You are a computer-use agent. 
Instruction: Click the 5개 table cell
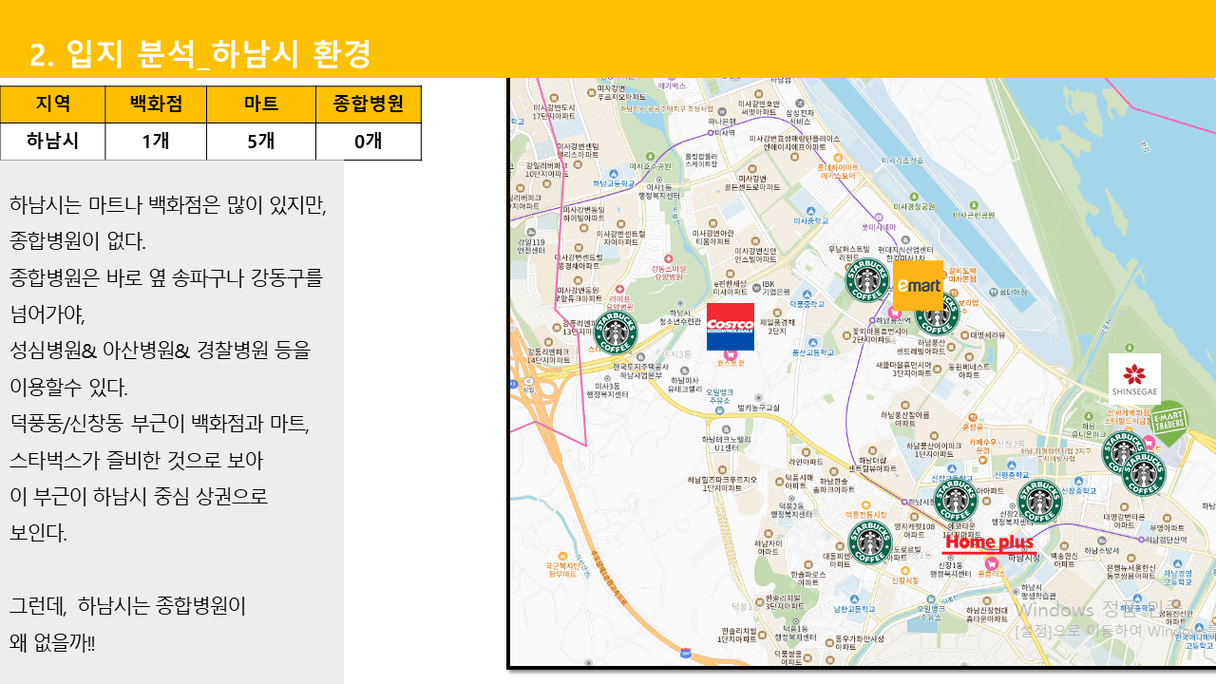(x=261, y=141)
